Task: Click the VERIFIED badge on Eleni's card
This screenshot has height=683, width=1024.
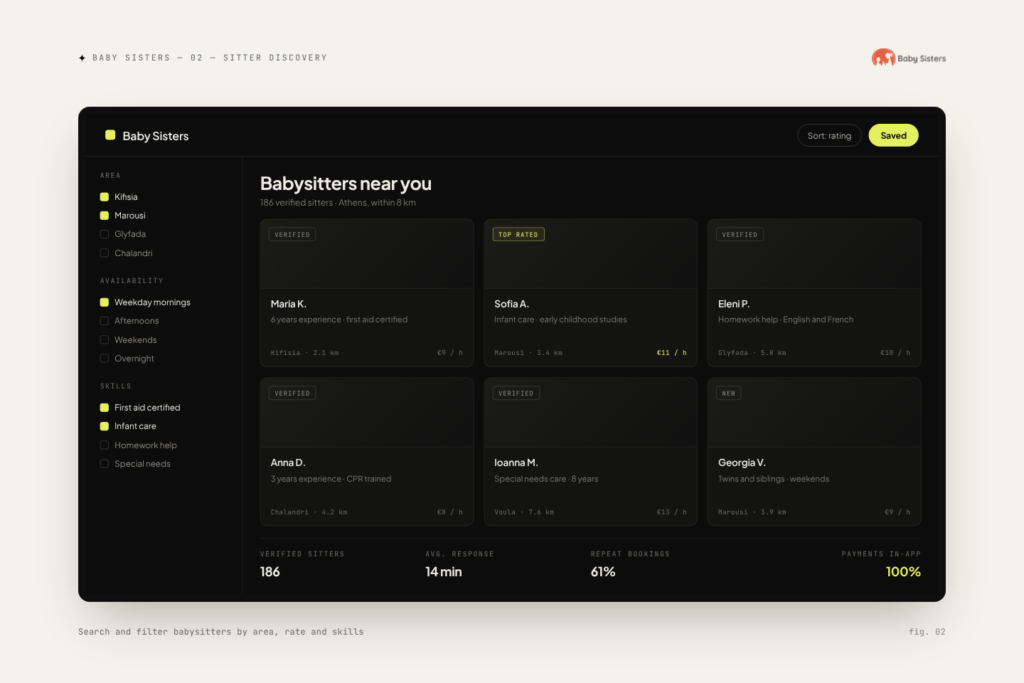Action: point(740,234)
